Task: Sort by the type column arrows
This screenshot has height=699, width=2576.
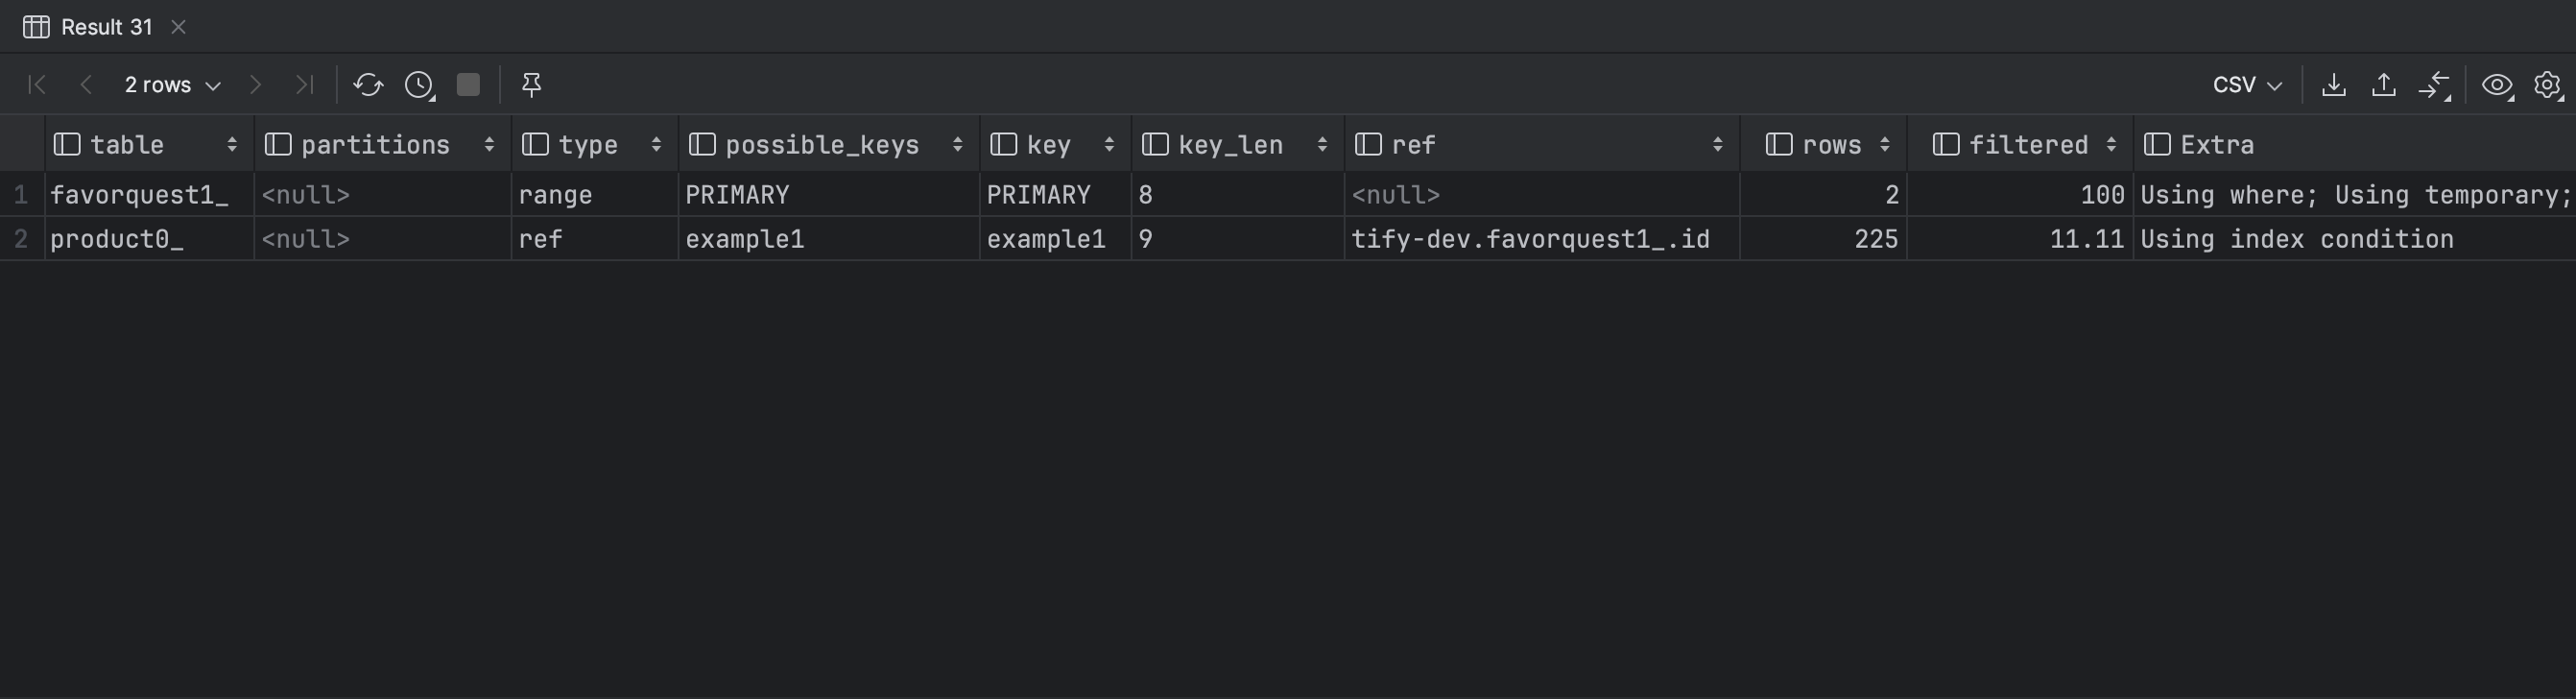Action: pos(656,145)
